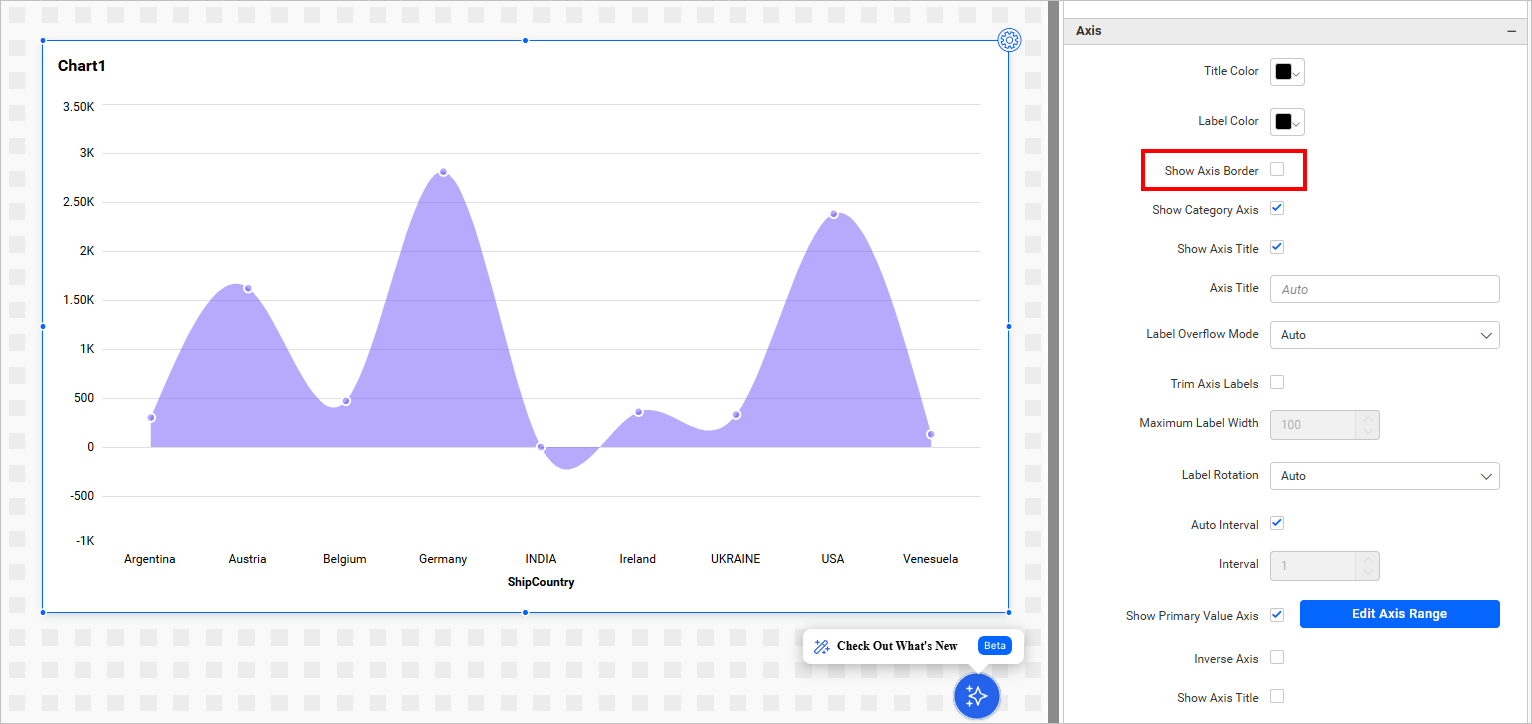Viewport: 1532px width, 724px height.
Task: Click the AI assistant sparkle button
Action: [977, 695]
